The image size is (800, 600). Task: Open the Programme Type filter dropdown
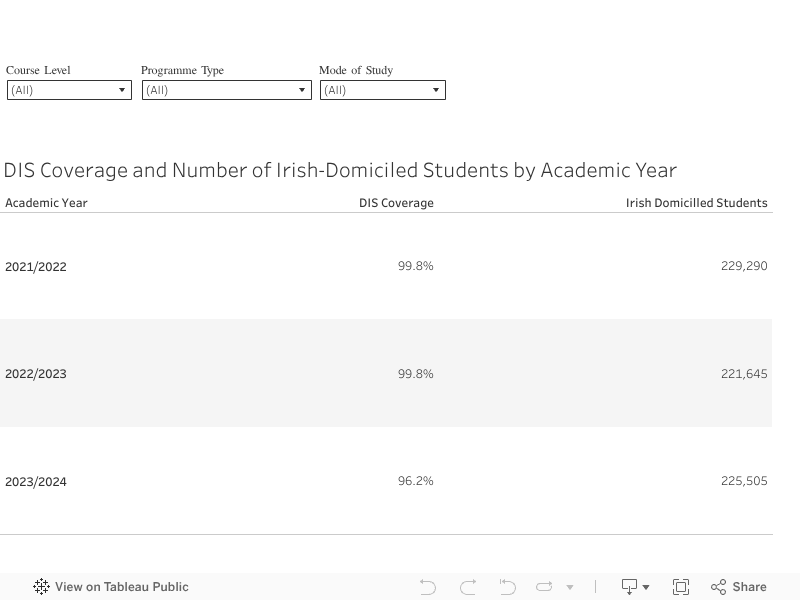pyautogui.click(x=227, y=90)
